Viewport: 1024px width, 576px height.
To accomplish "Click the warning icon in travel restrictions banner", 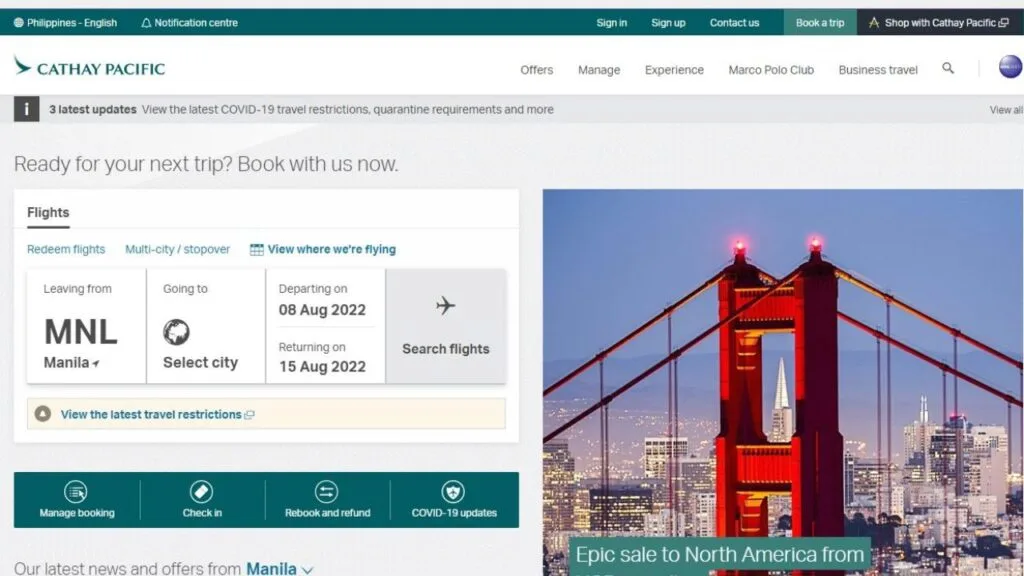I will 43,413.
